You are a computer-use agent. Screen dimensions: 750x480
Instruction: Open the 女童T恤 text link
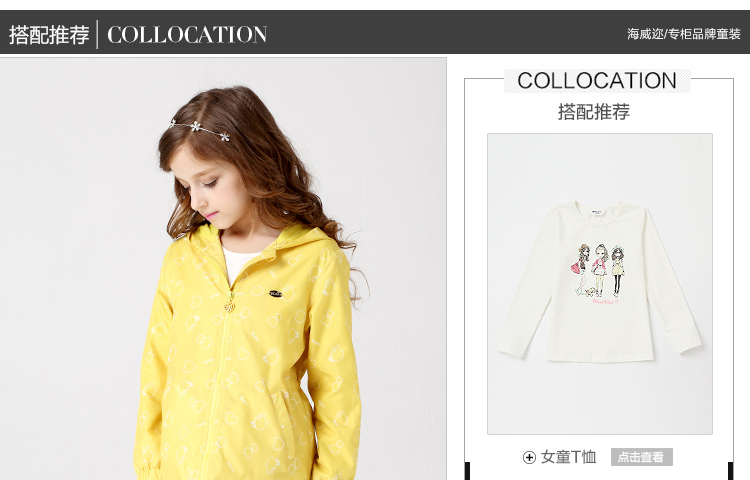(569, 457)
